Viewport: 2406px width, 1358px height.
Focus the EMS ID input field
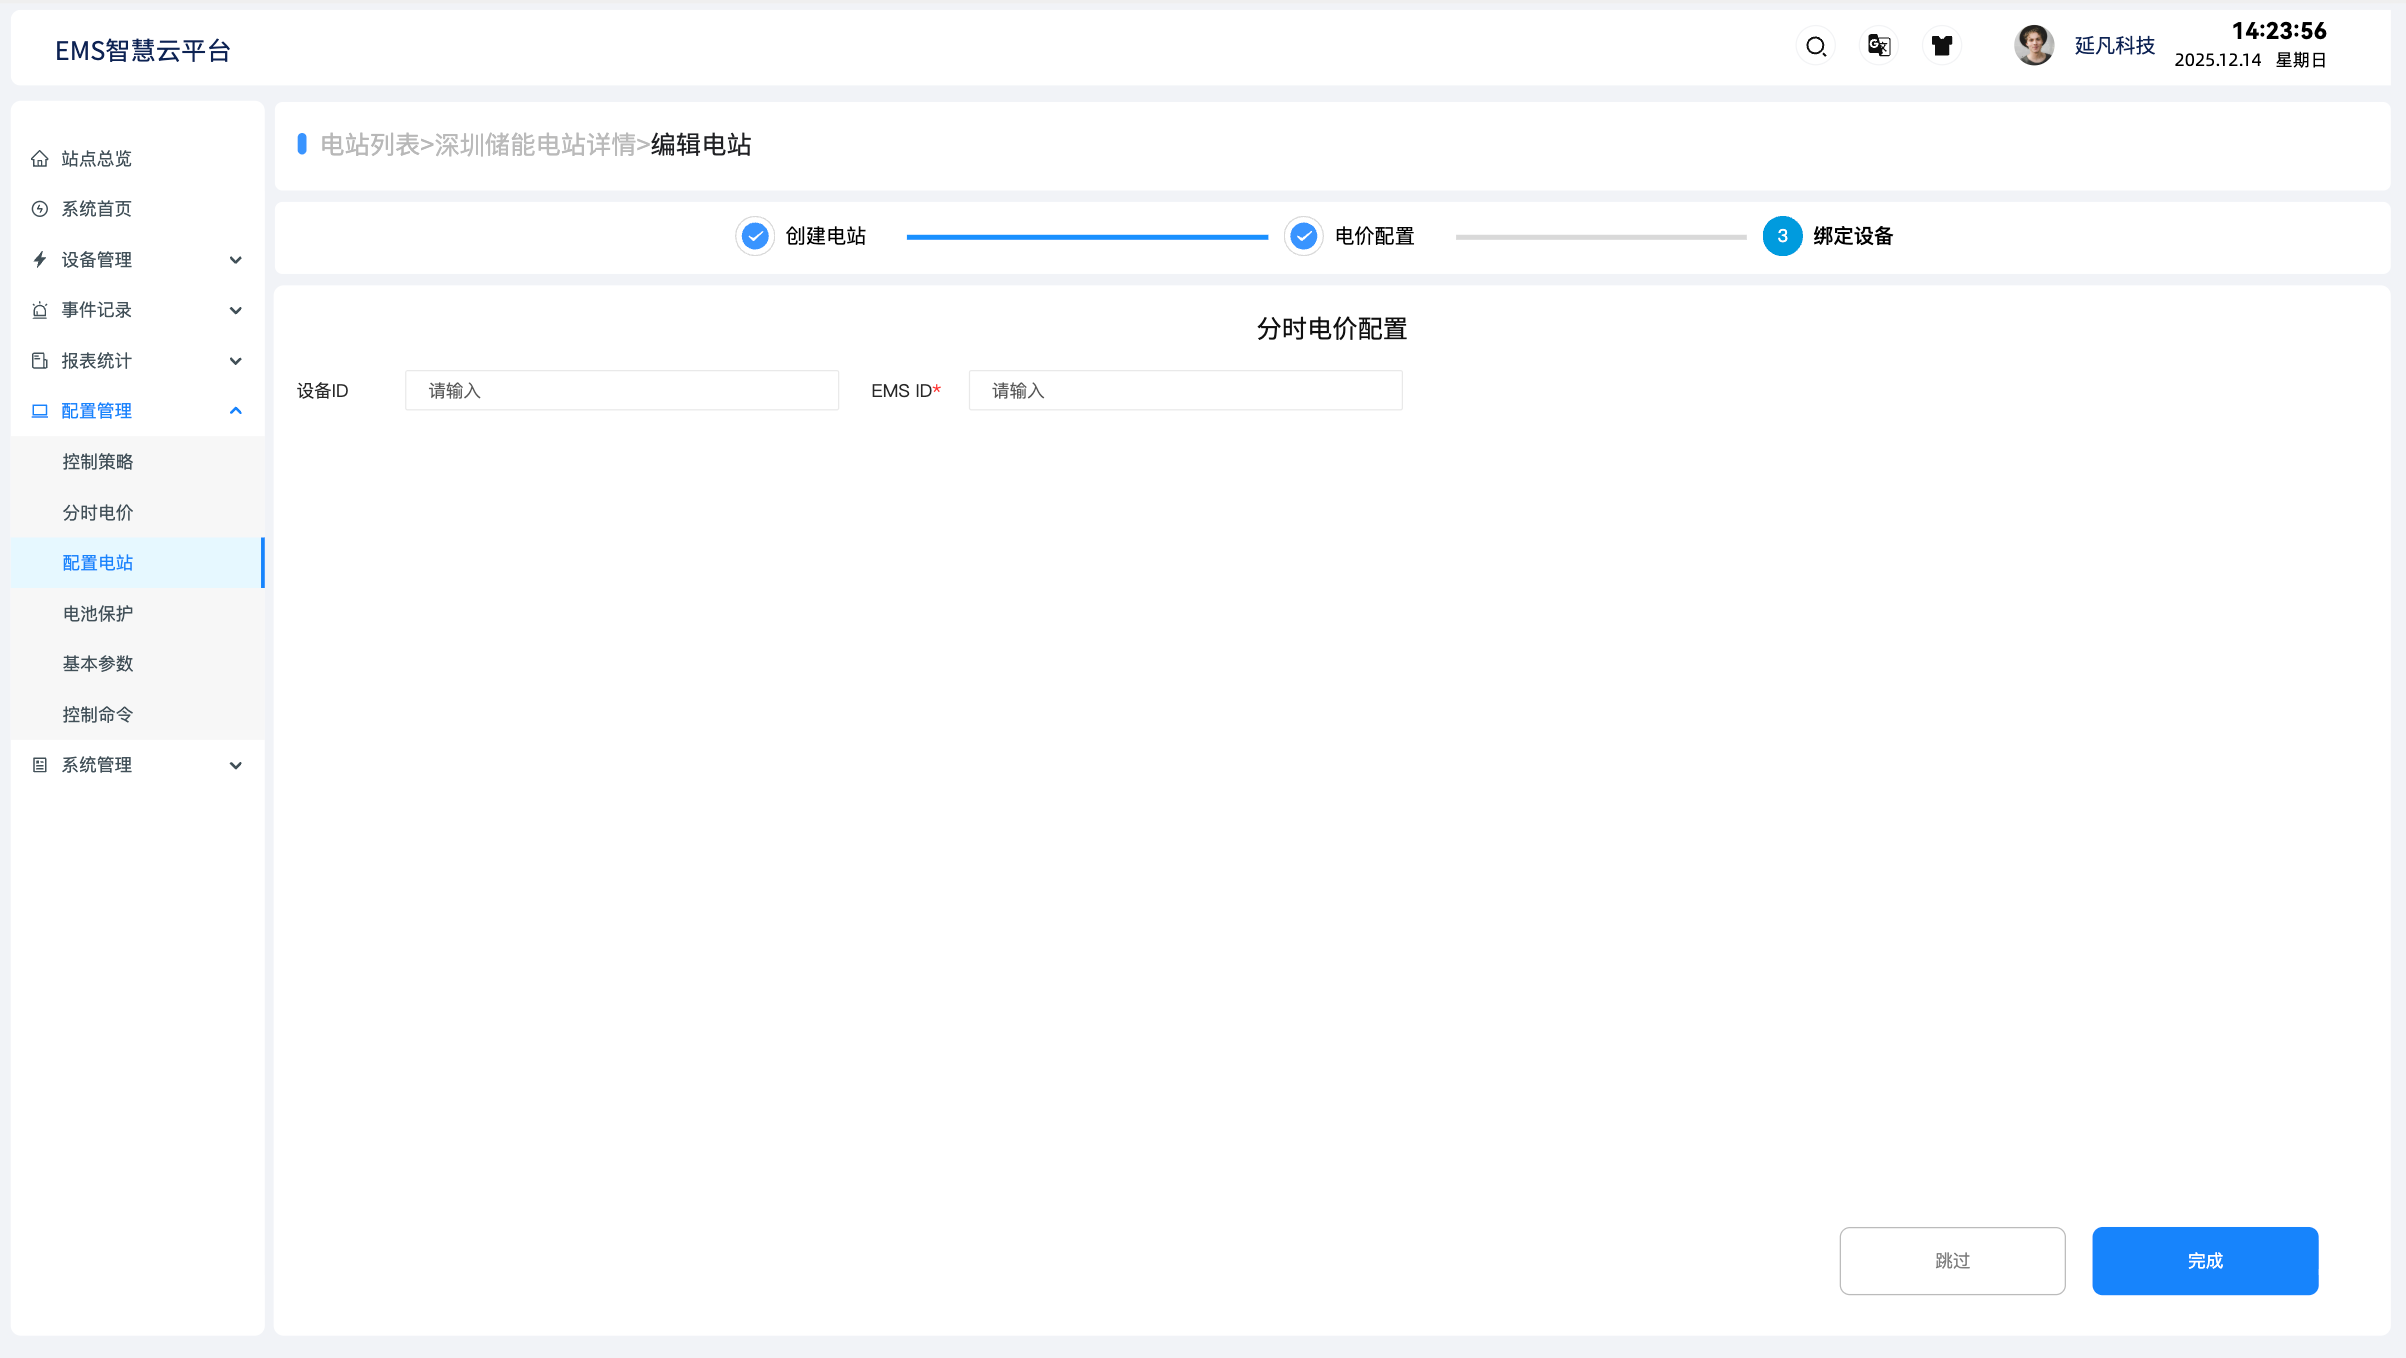pos(1185,391)
